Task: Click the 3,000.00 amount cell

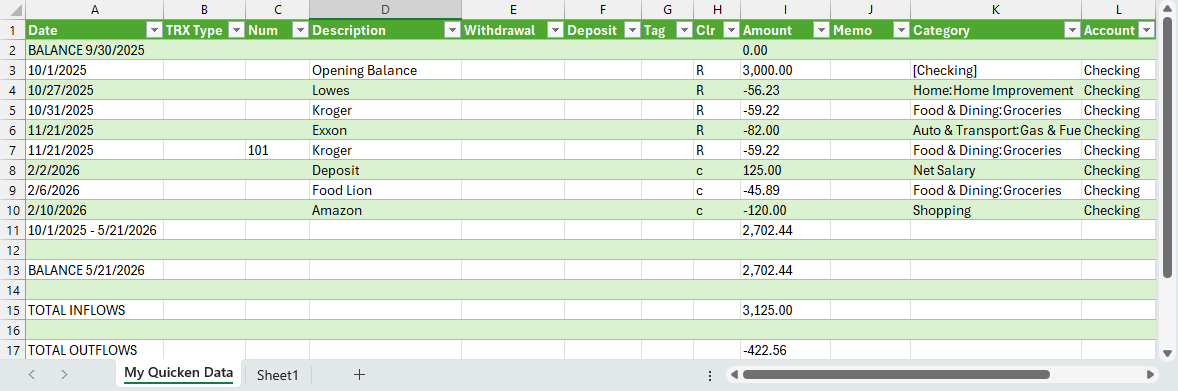Action: coord(785,71)
